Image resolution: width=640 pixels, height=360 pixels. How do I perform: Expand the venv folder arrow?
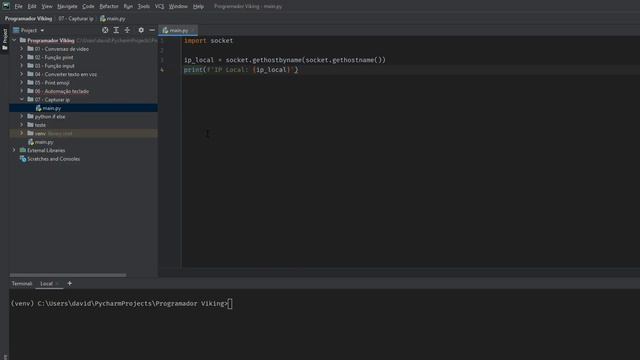point(22,133)
